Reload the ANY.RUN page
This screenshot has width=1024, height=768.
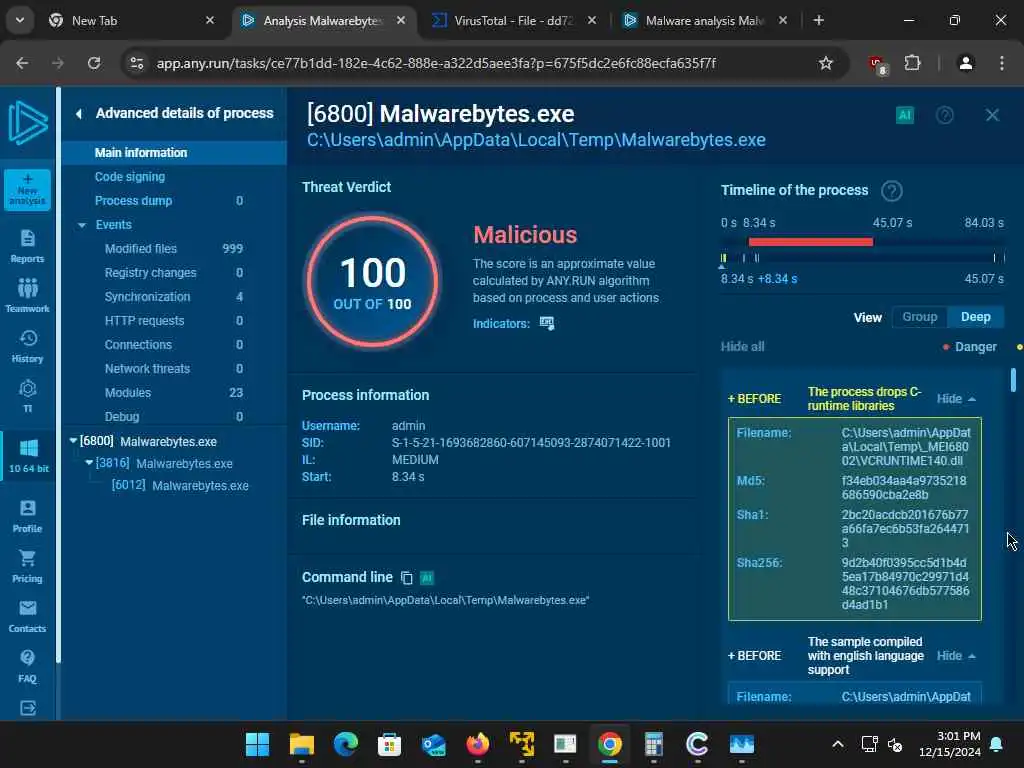tap(94, 63)
